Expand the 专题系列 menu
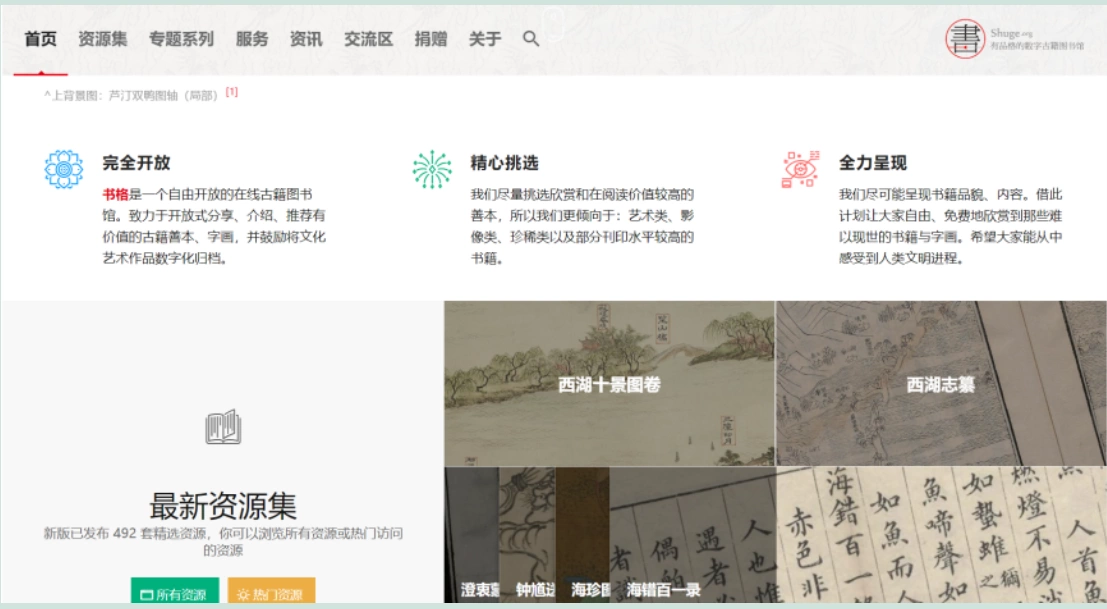This screenshot has width=1107, height=609. click(x=181, y=39)
